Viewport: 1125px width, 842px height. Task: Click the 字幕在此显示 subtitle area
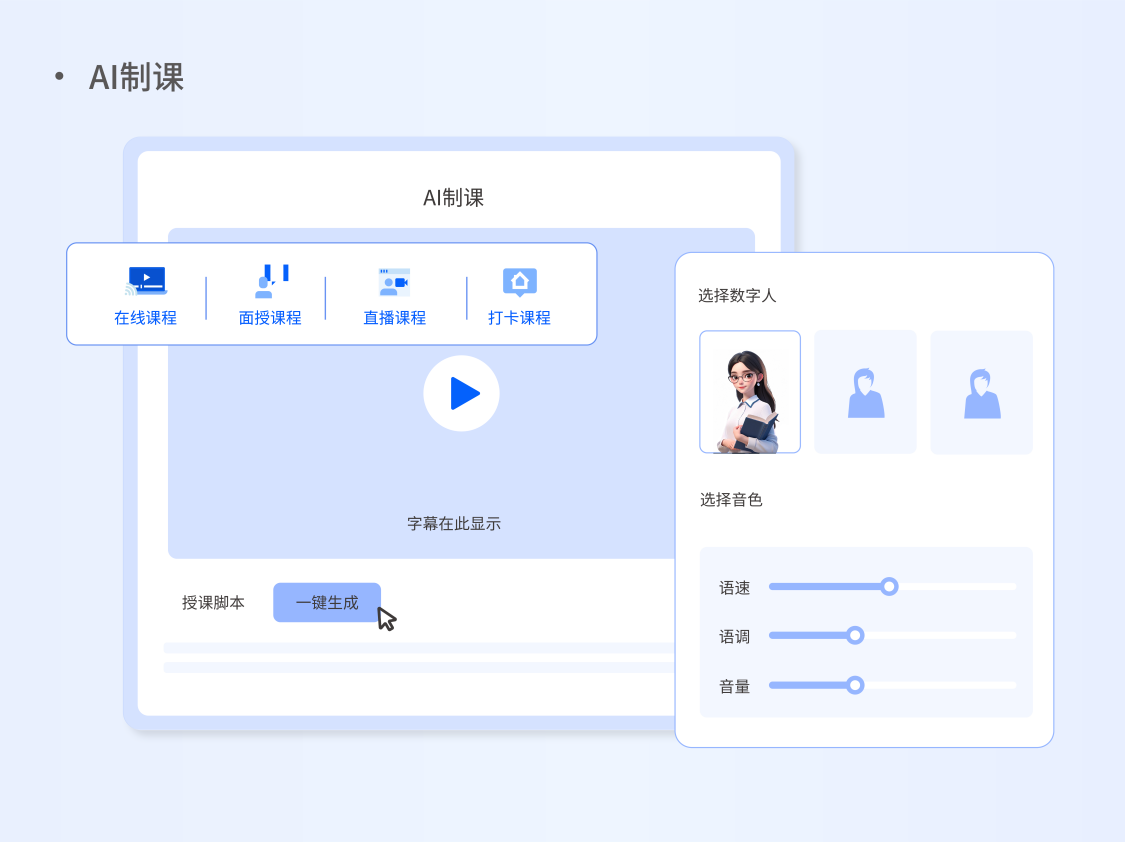[454, 524]
